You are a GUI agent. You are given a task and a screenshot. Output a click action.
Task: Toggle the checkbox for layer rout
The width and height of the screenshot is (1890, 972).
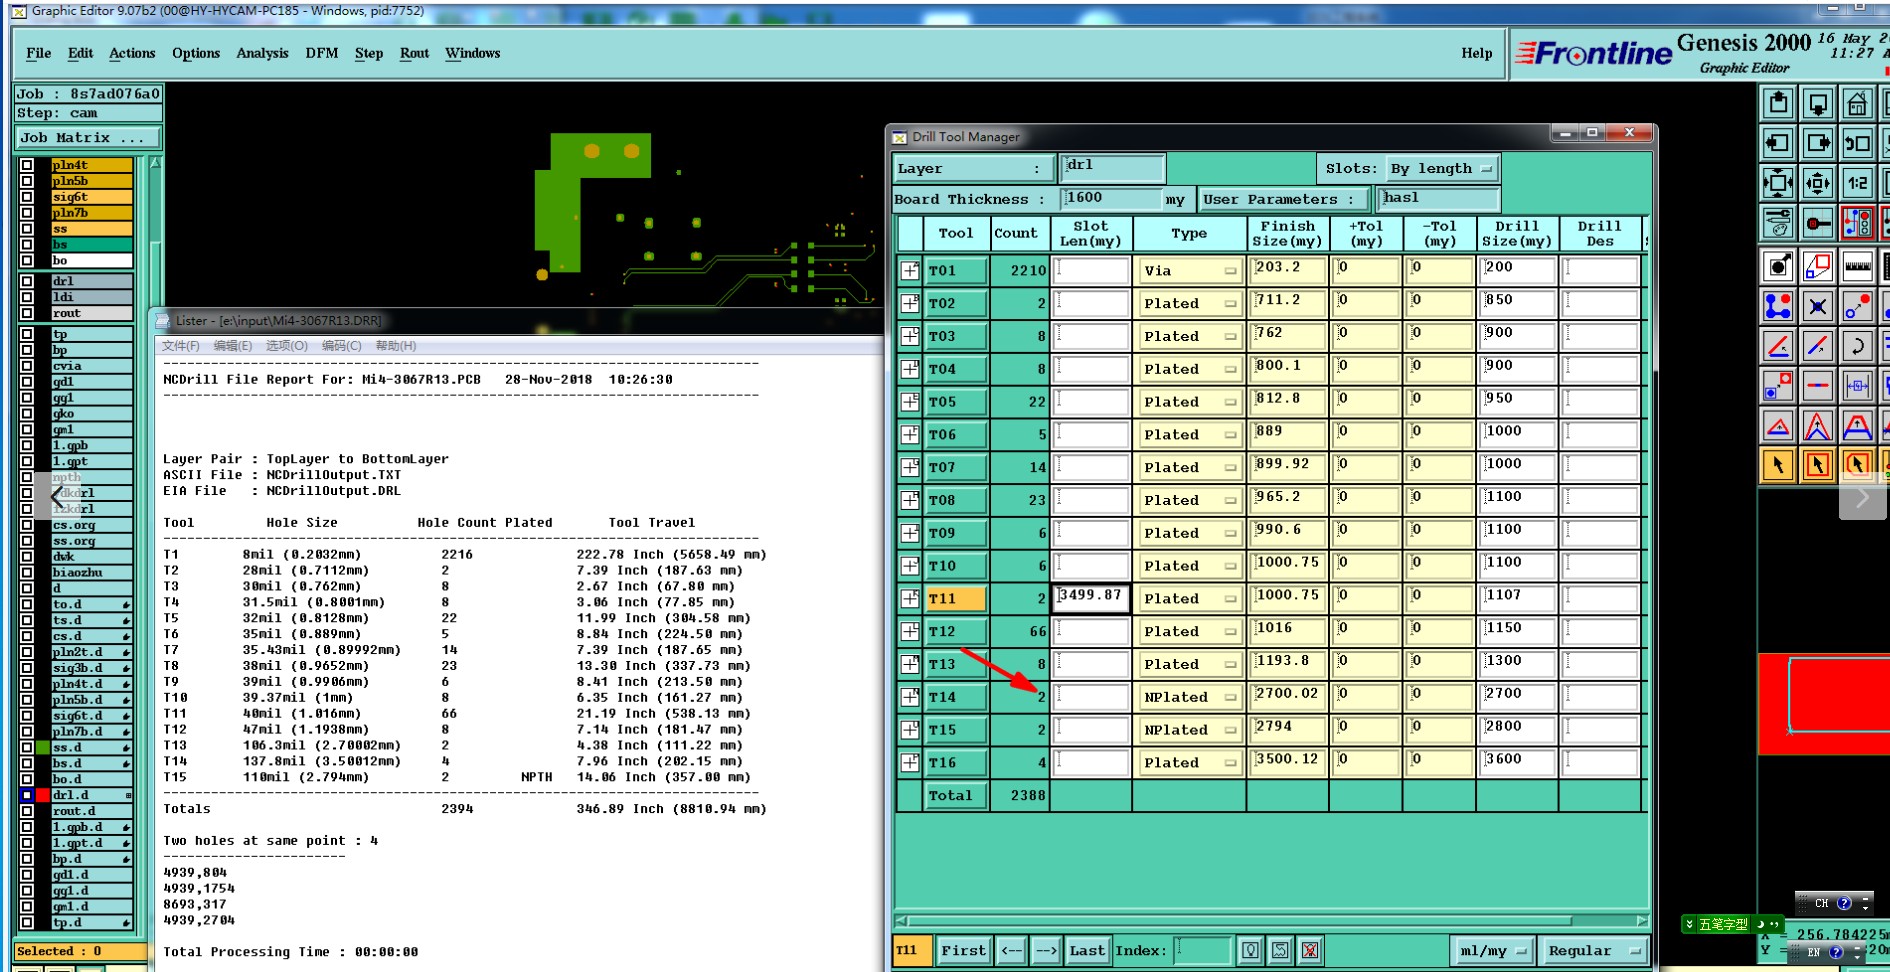pyautogui.click(x=27, y=313)
